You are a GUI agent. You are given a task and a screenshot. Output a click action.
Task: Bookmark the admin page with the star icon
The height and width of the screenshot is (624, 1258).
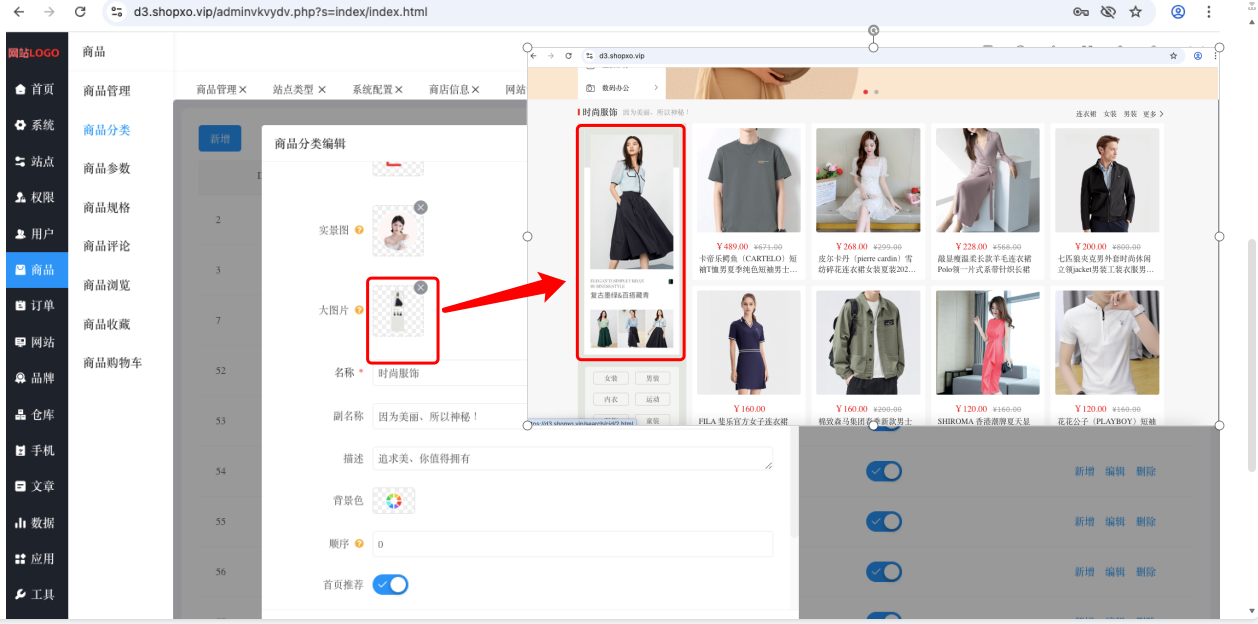1136,12
